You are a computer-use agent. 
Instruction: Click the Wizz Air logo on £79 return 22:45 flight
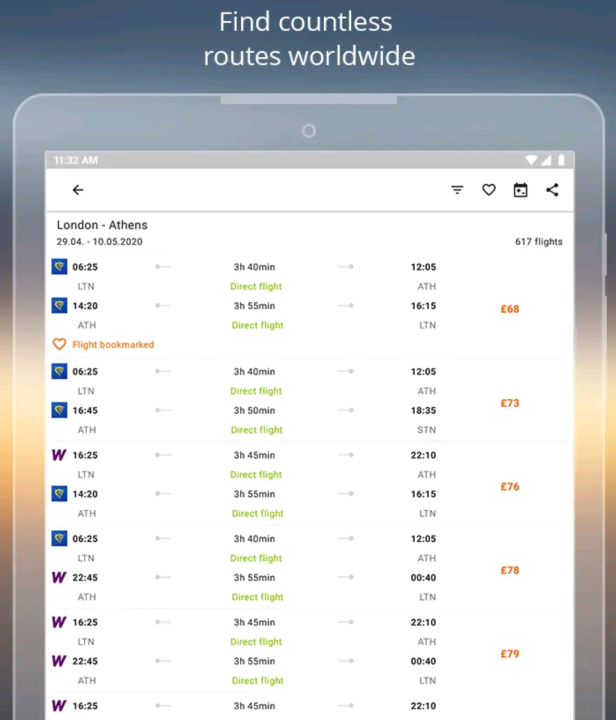[x=59, y=661]
